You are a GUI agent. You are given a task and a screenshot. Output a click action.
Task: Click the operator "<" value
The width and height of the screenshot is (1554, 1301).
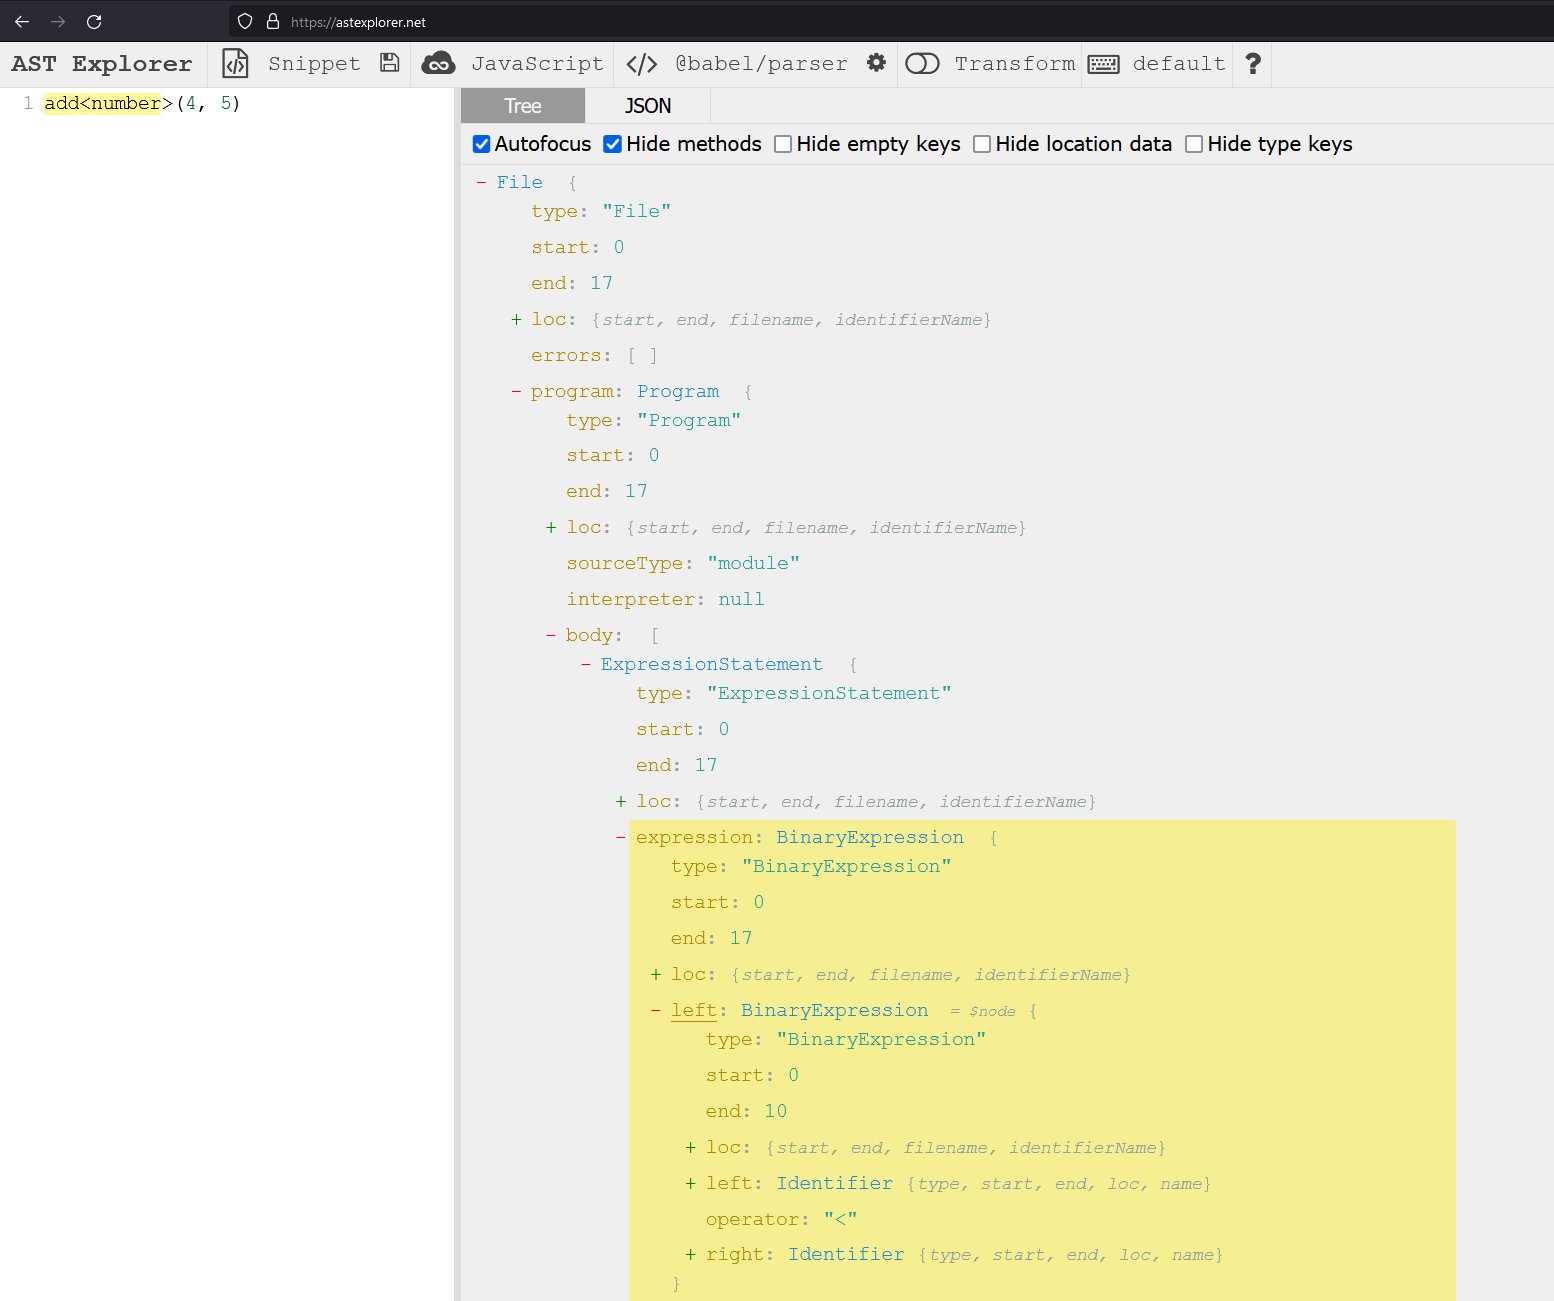coord(840,1219)
